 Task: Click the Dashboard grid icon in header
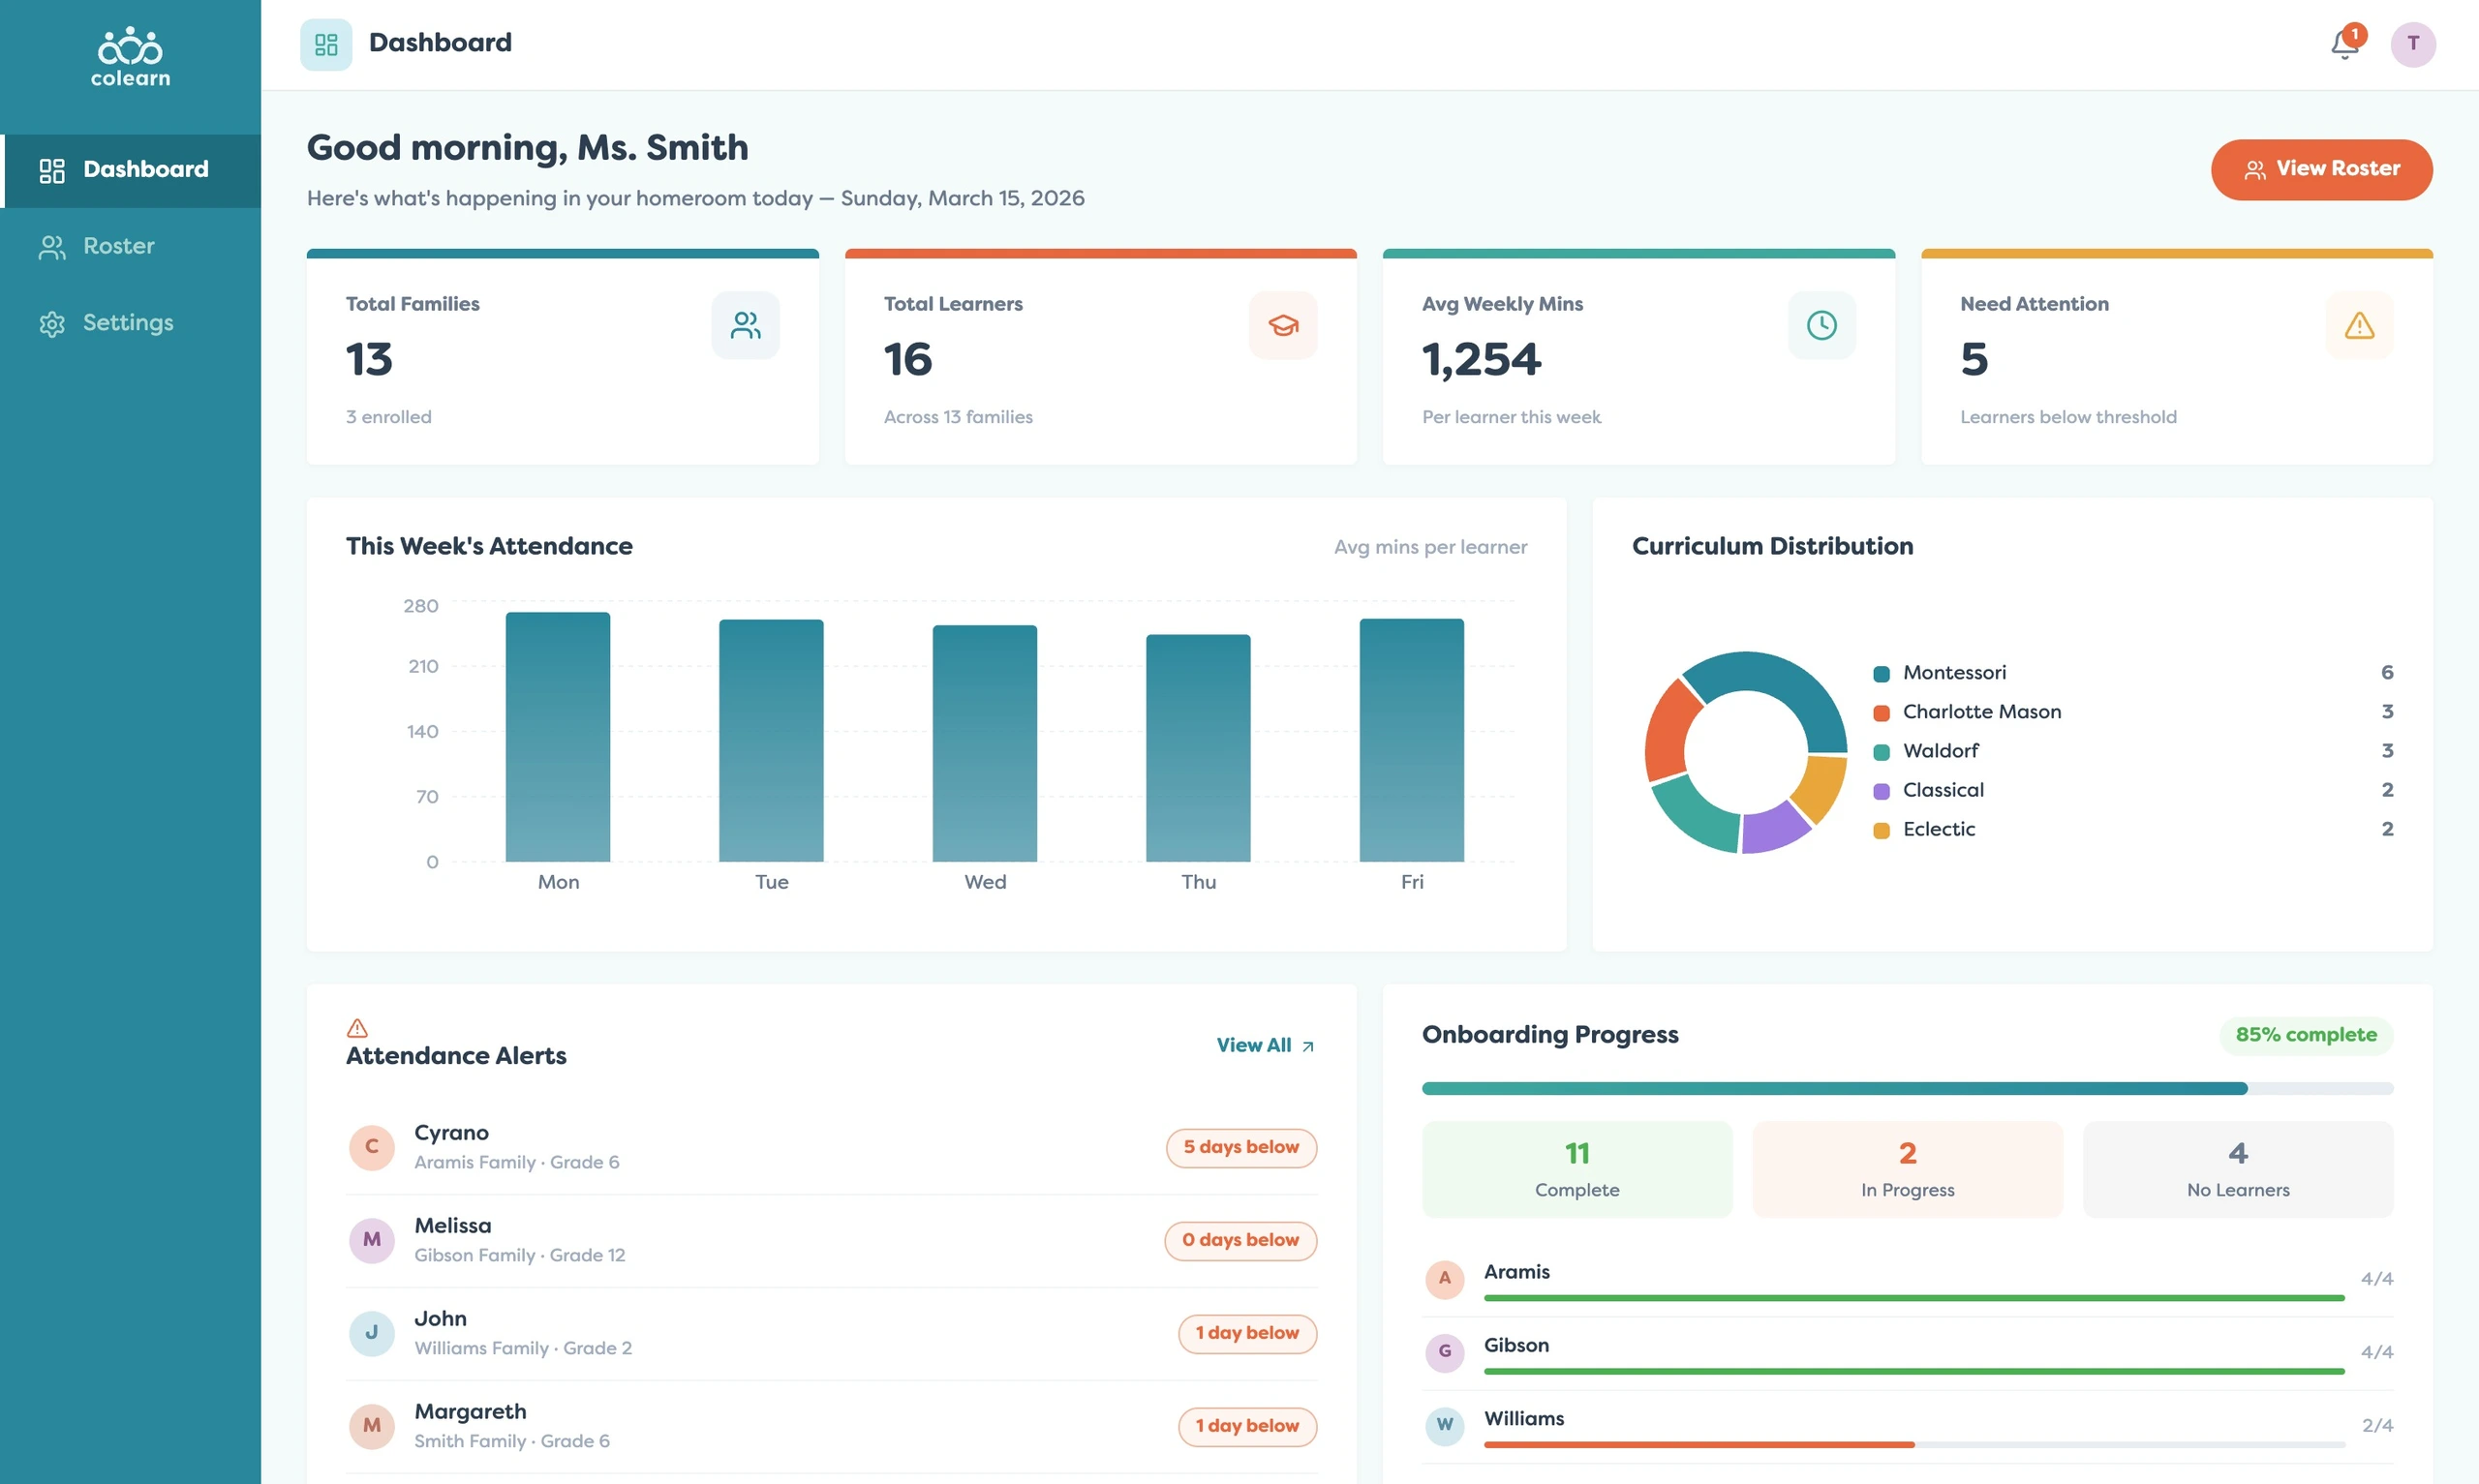click(326, 44)
